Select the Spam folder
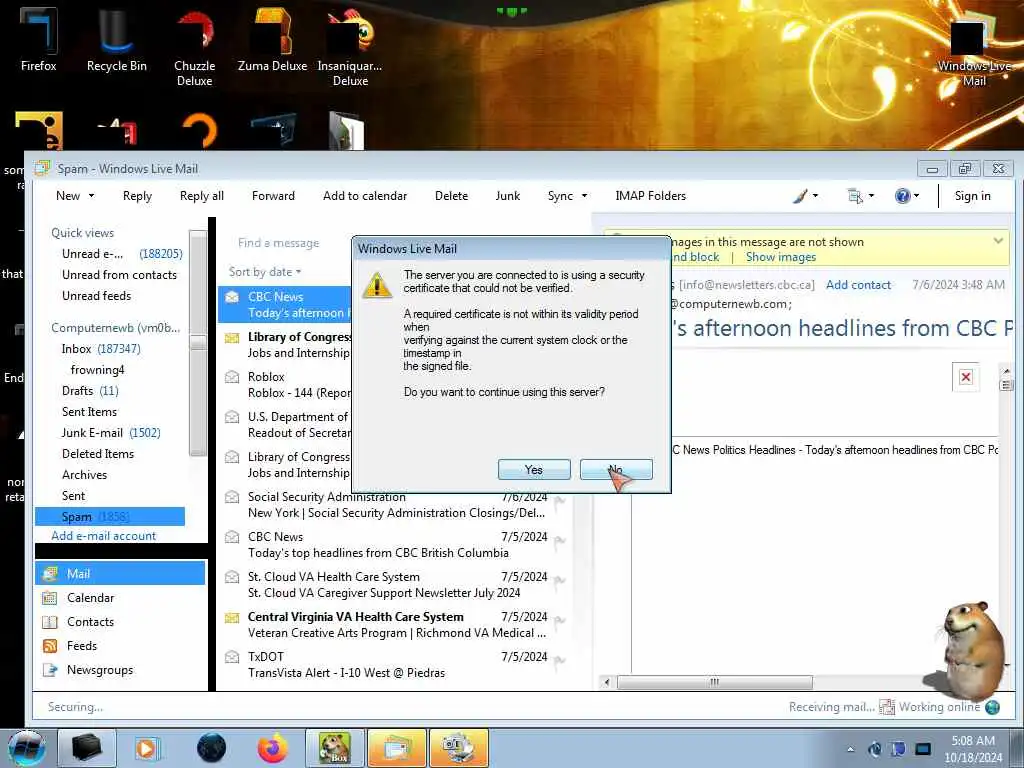This screenshot has width=1024, height=768. 110,517
